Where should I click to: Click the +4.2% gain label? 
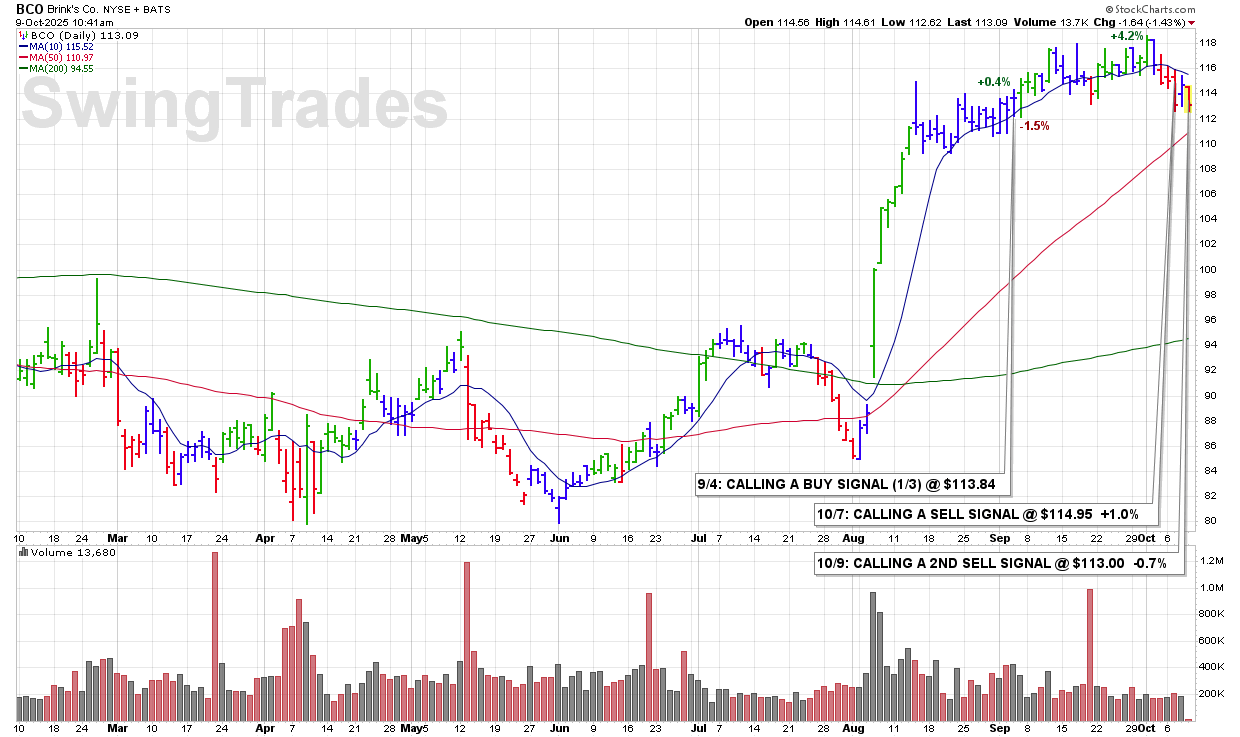coord(1126,36)
